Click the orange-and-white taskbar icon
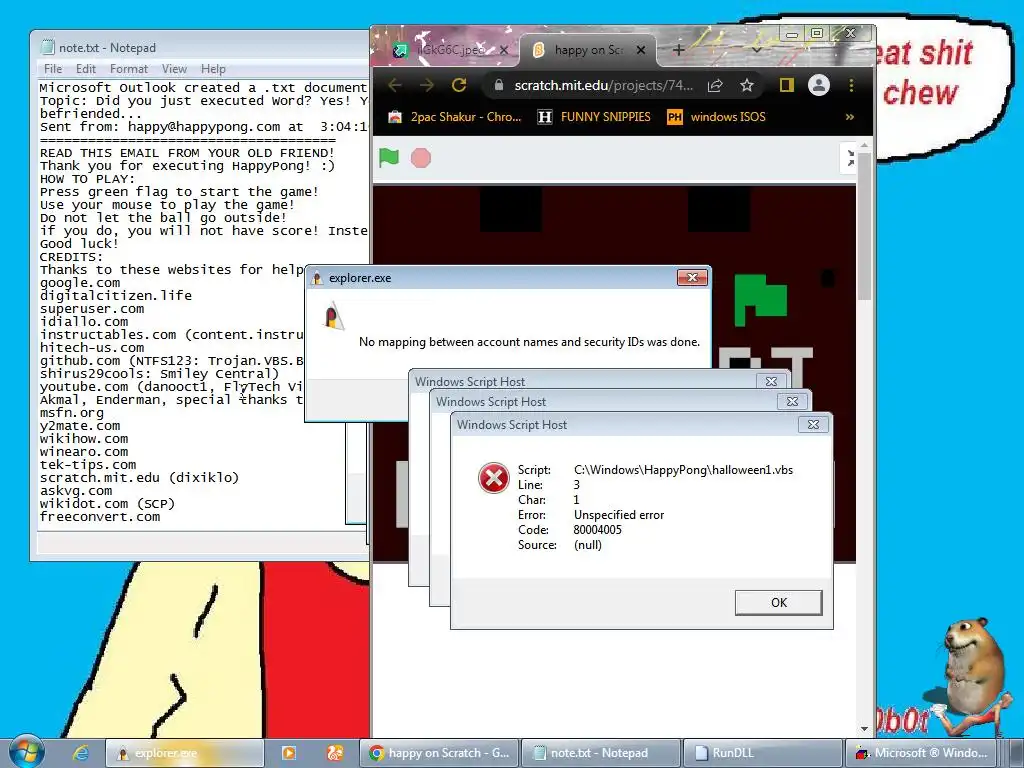Image resolution: width=1024 pixels, height=768 pixels. (334, 753)
